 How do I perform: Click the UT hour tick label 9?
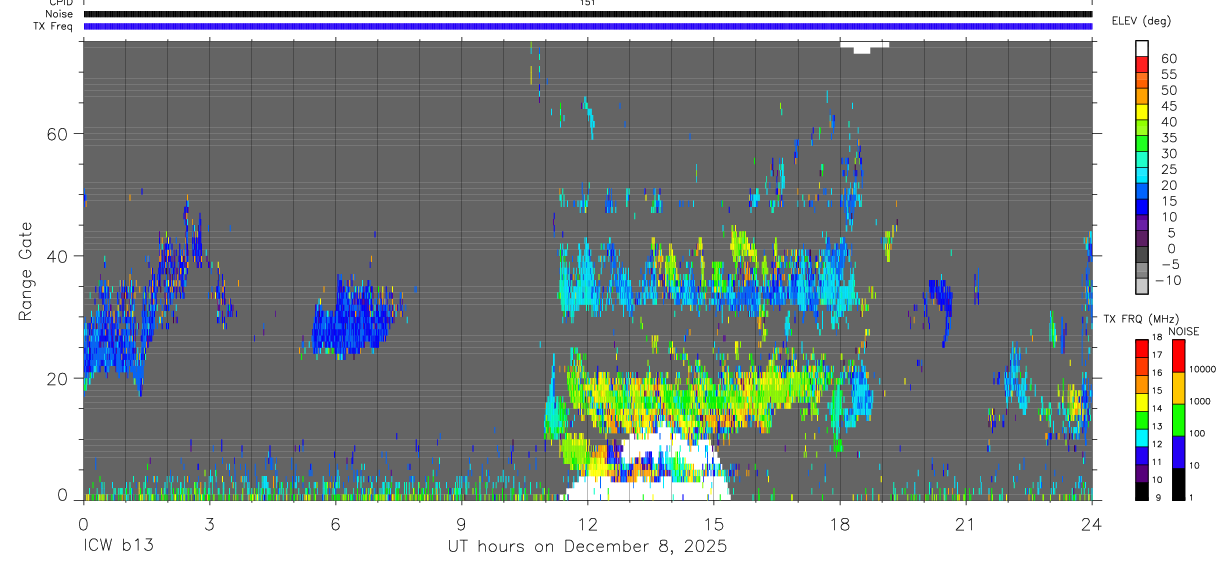click(x=462, y=522)
